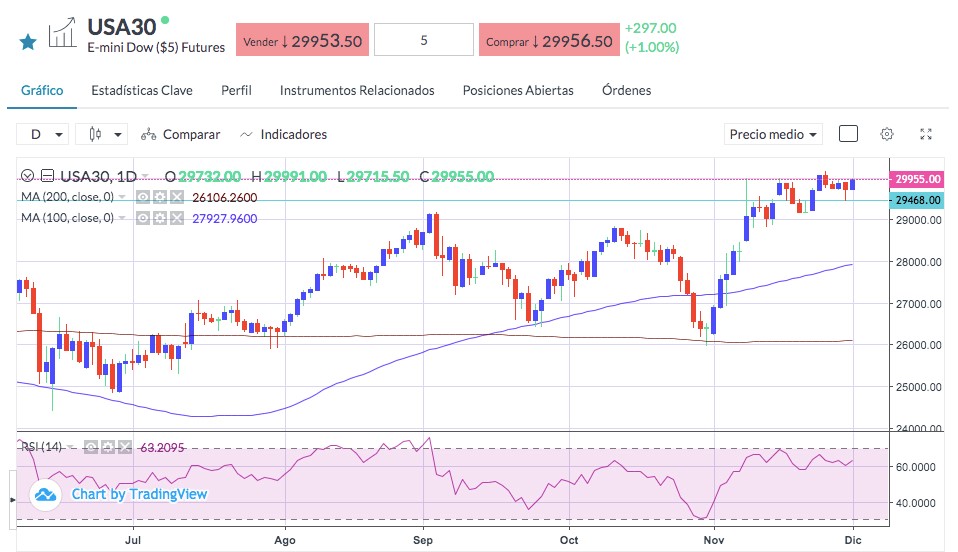958x552 pixels.
Task: Click the MA 100 value 27927.9600
Action: point(224,218)
